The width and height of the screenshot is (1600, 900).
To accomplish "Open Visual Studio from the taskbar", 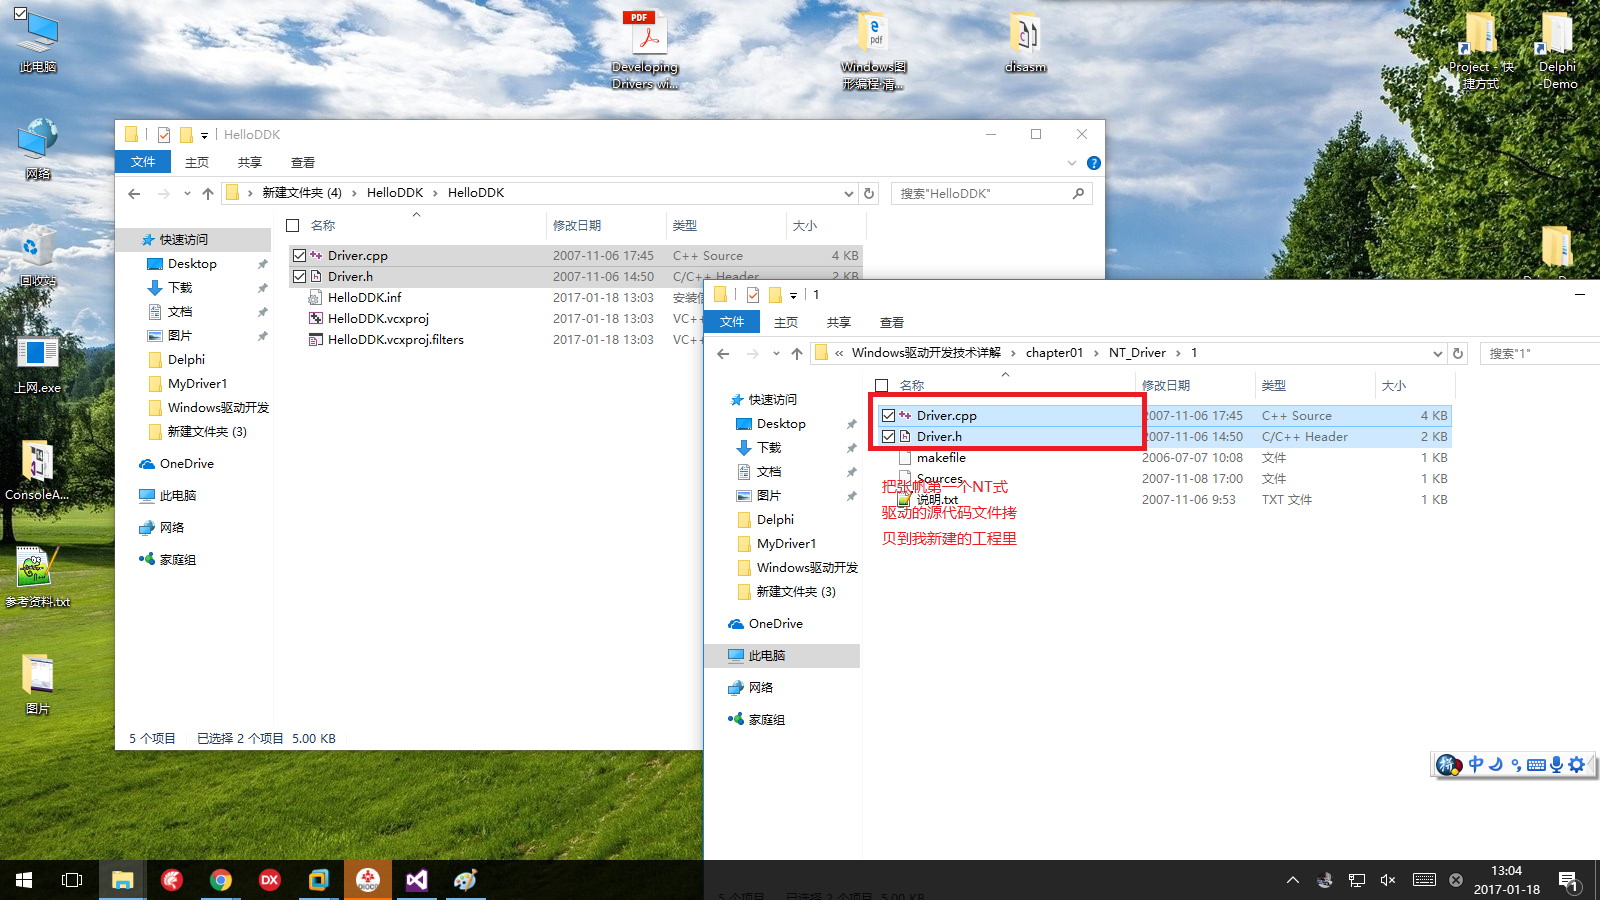I will [x=416, y=880].
